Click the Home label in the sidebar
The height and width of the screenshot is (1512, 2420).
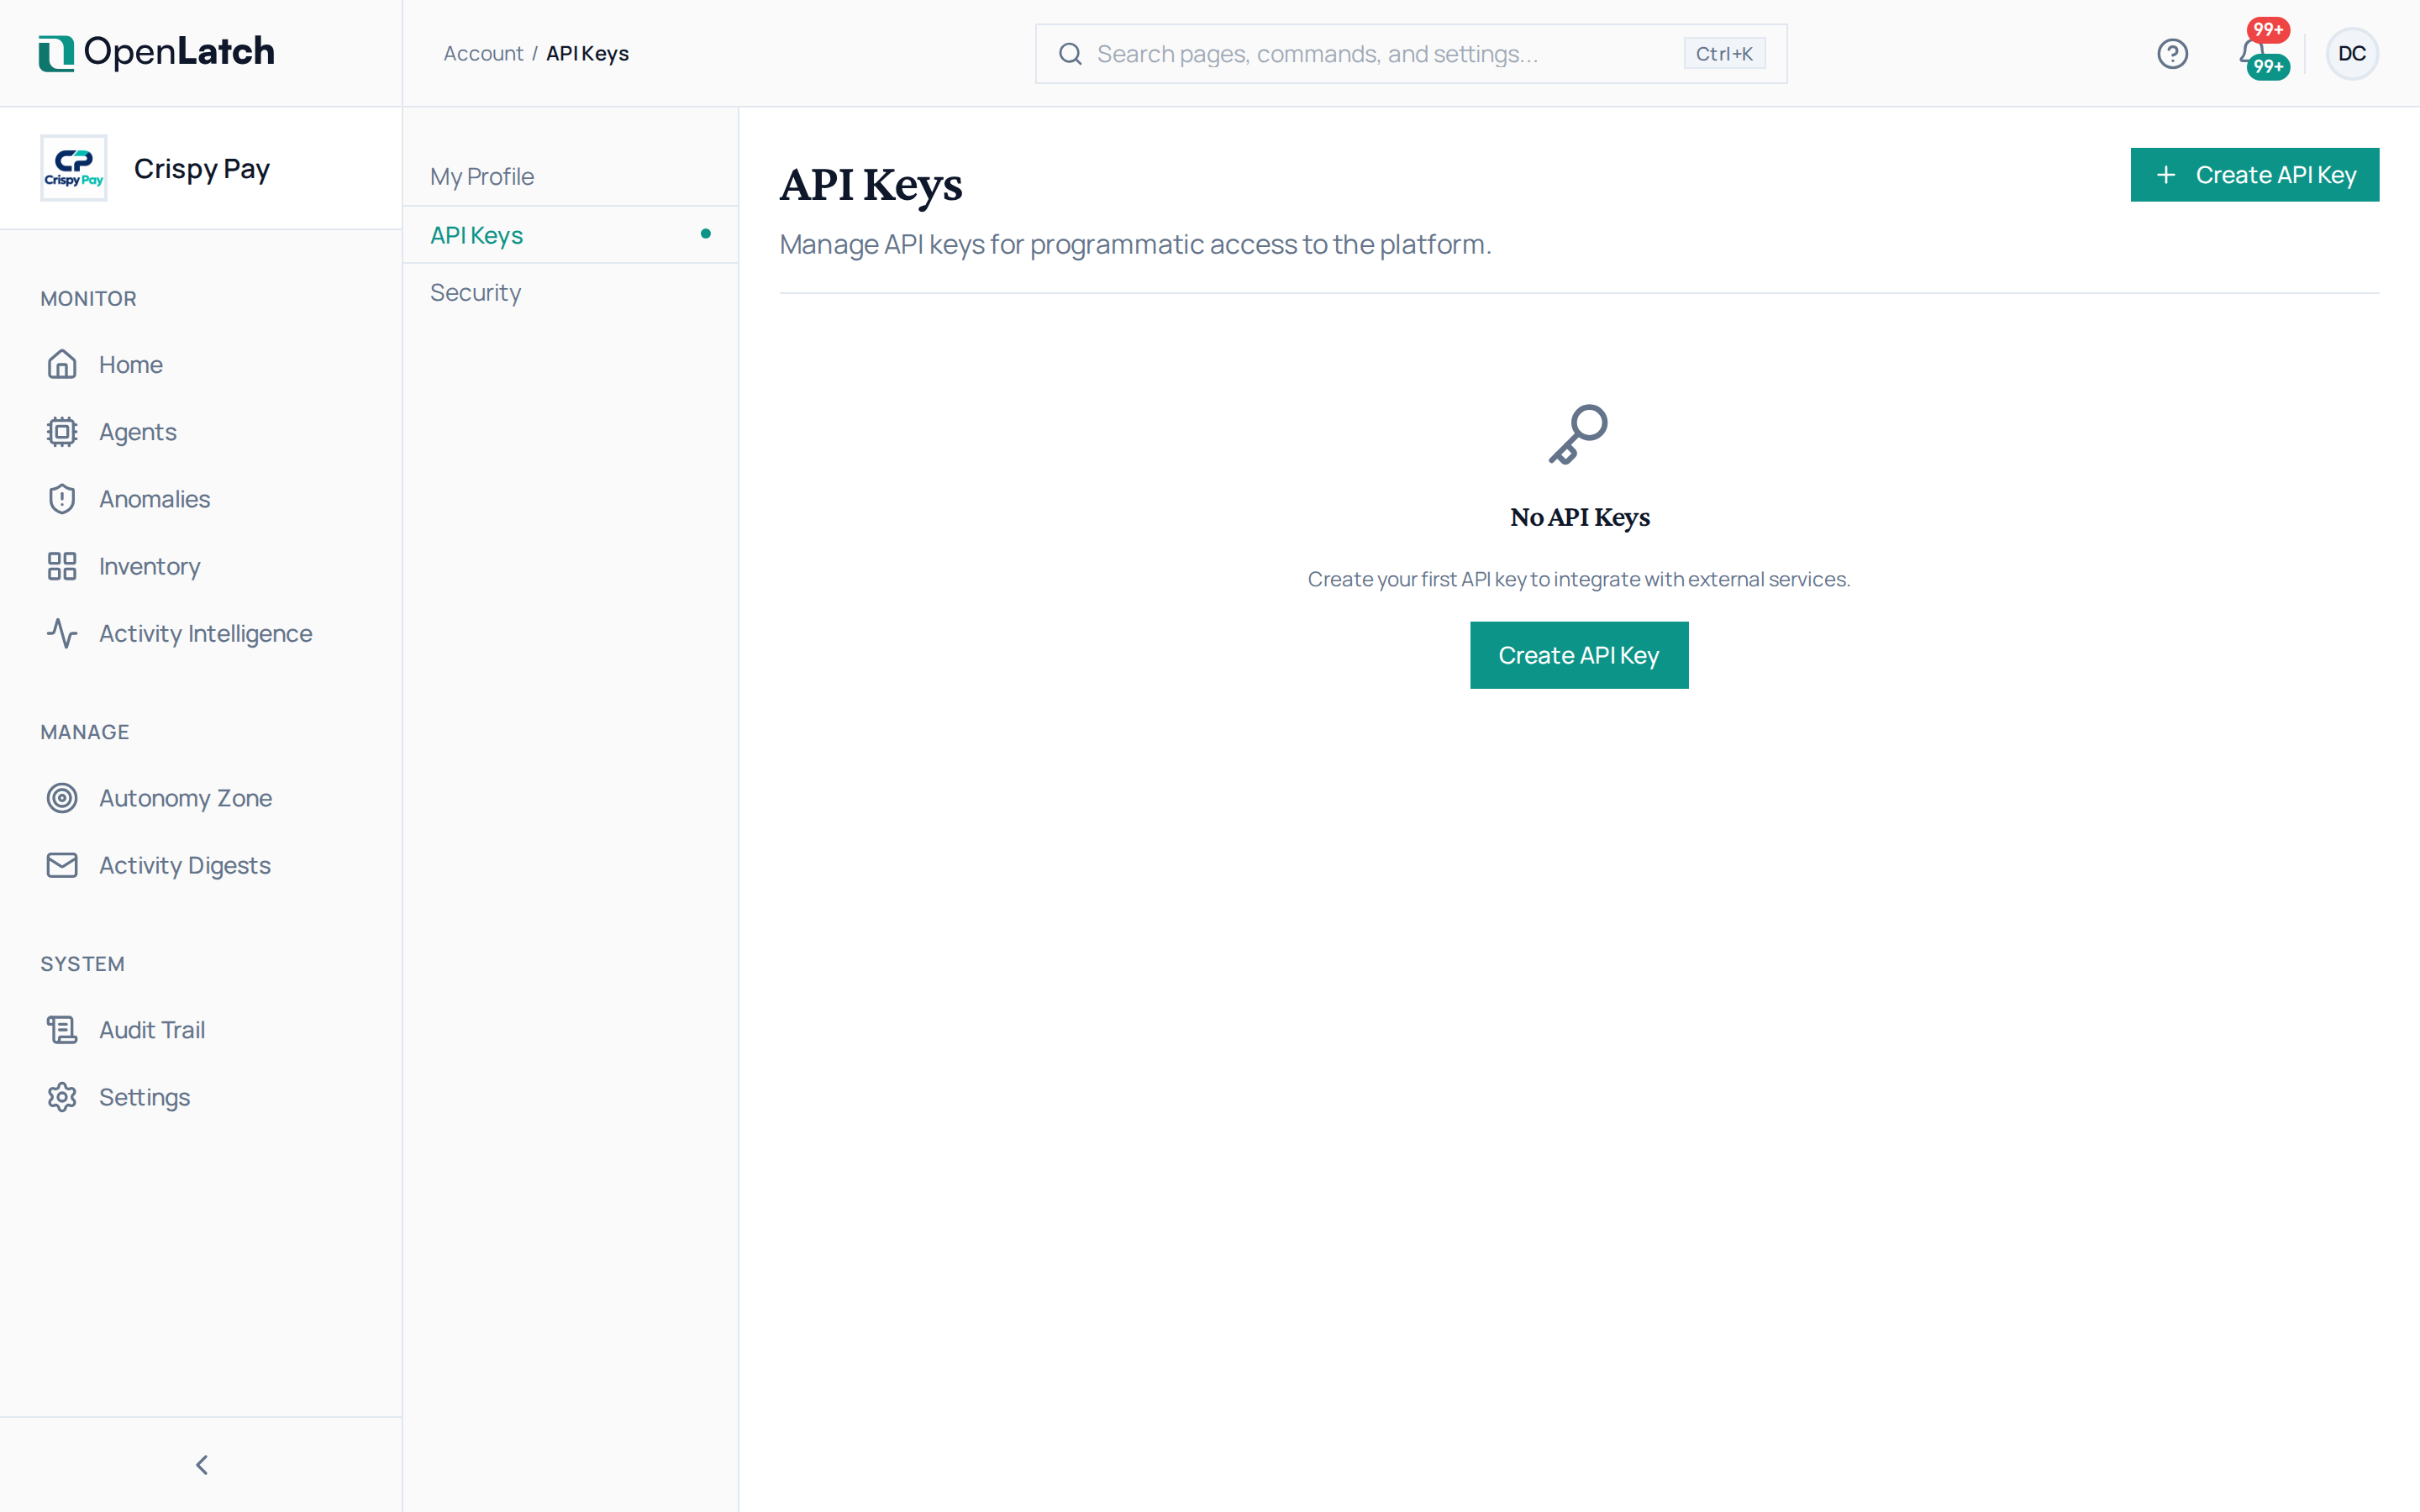[131, 364]
